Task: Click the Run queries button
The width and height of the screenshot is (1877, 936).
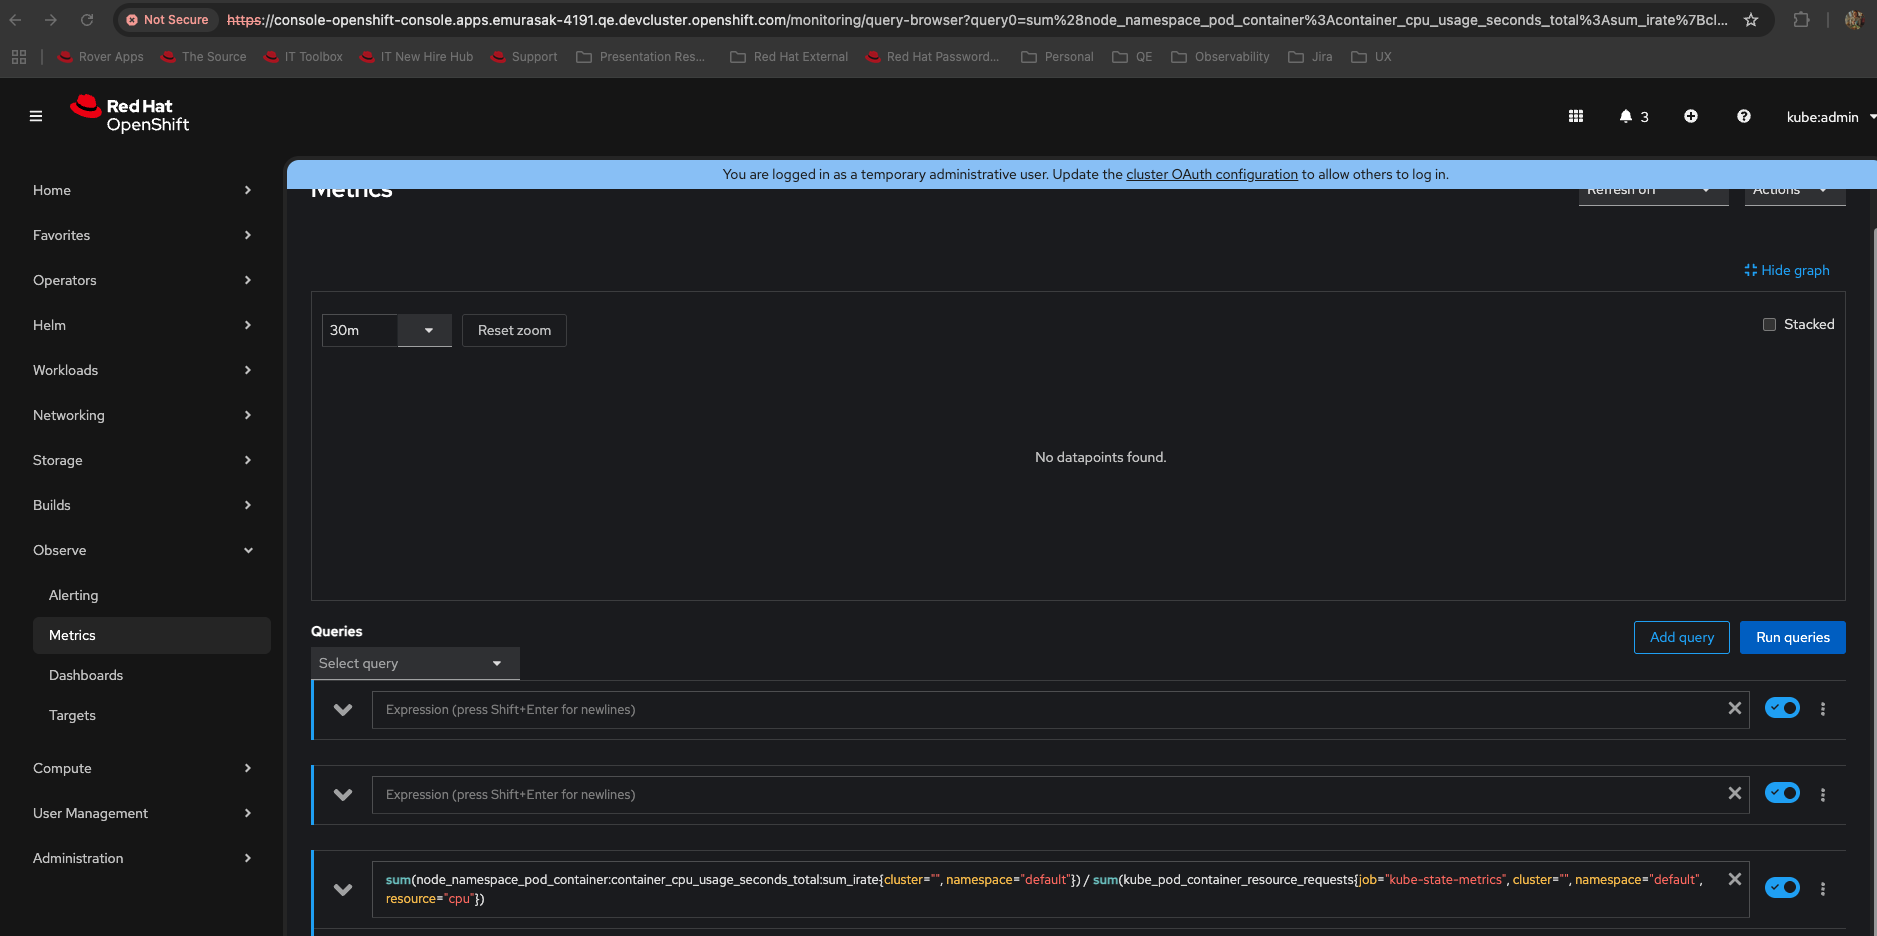Action: point(1792,637)
